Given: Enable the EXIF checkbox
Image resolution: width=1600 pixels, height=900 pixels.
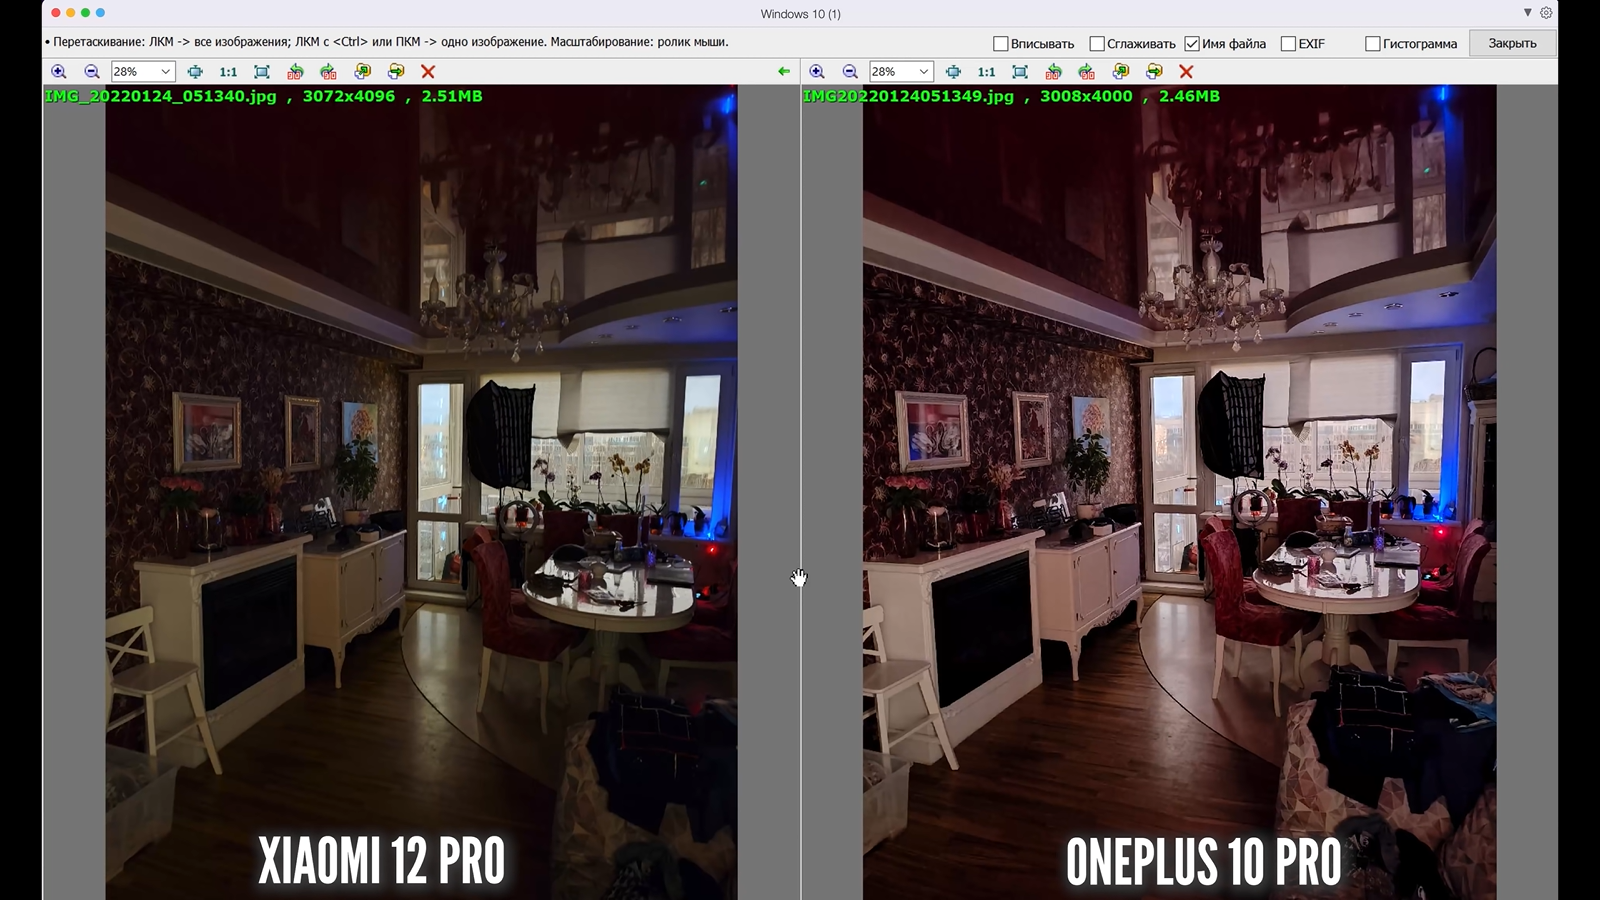Looking at the screenshot, I should pos(1288,44).
